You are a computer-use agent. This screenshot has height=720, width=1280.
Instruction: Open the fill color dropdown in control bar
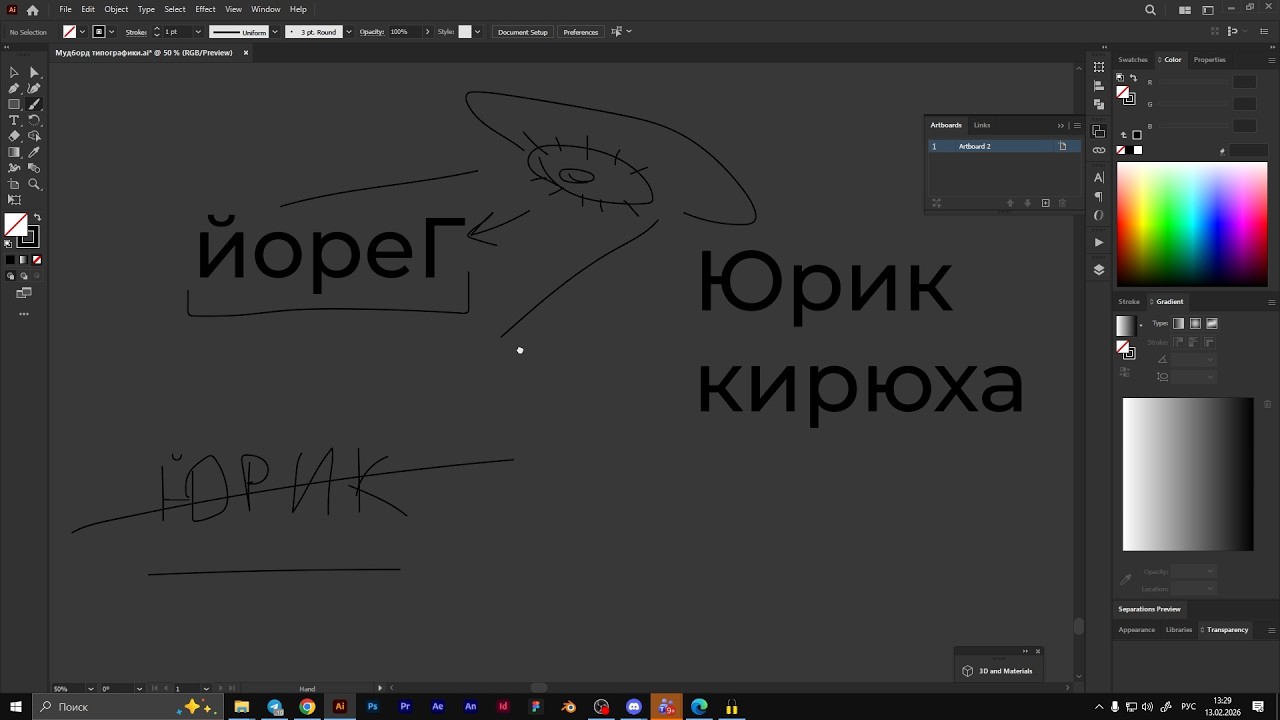pyautogui.click(x=82, y=32)
